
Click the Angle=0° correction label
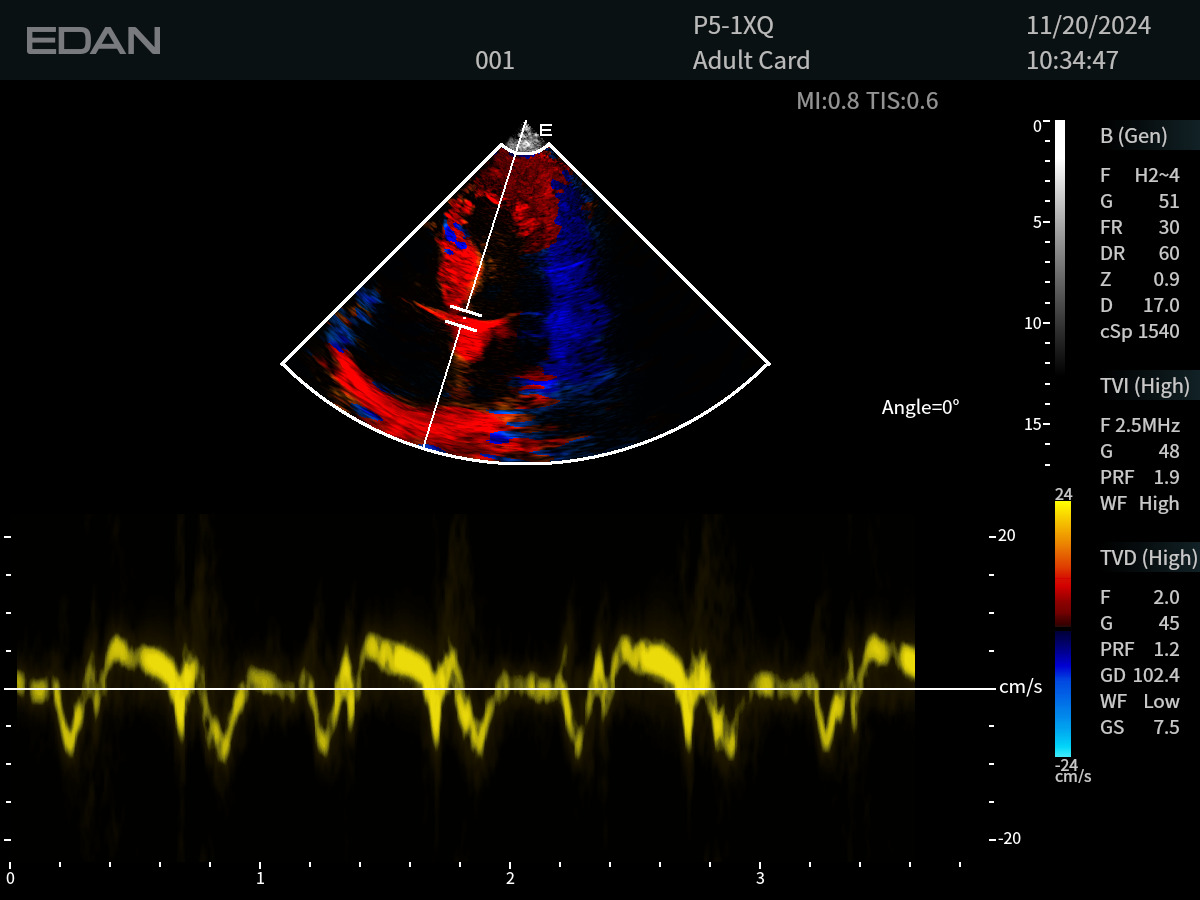pos(920,407)
